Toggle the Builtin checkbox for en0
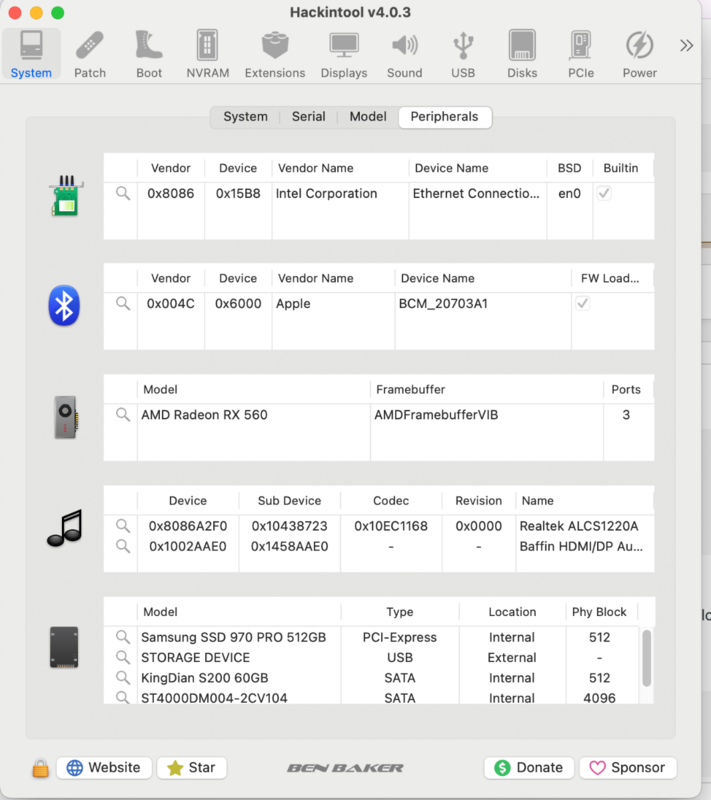 point(604,193)
